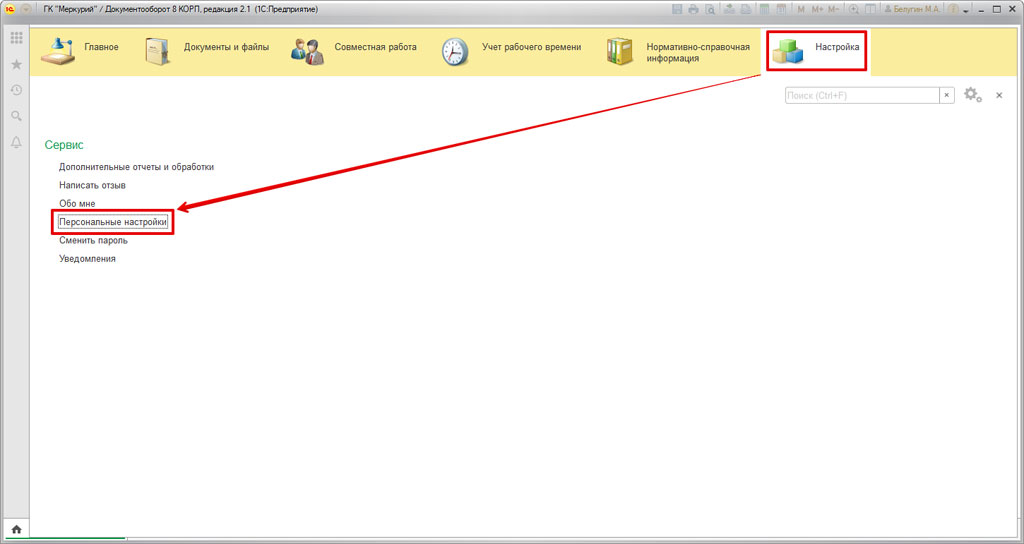Open History clock icon in sidebar
This screenshot has width=1024, height=544.
click(x=16, y=90)
